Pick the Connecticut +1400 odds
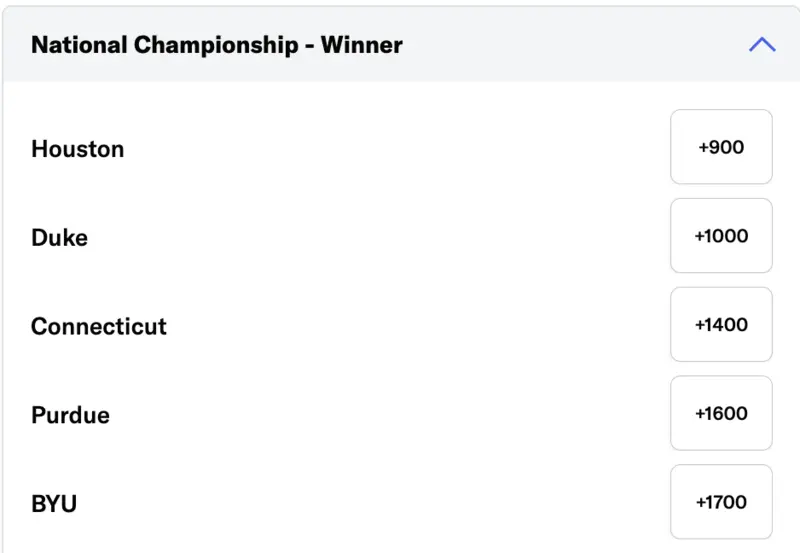The width and height of the screenshot is (800, 553). [x=721, y=325]
